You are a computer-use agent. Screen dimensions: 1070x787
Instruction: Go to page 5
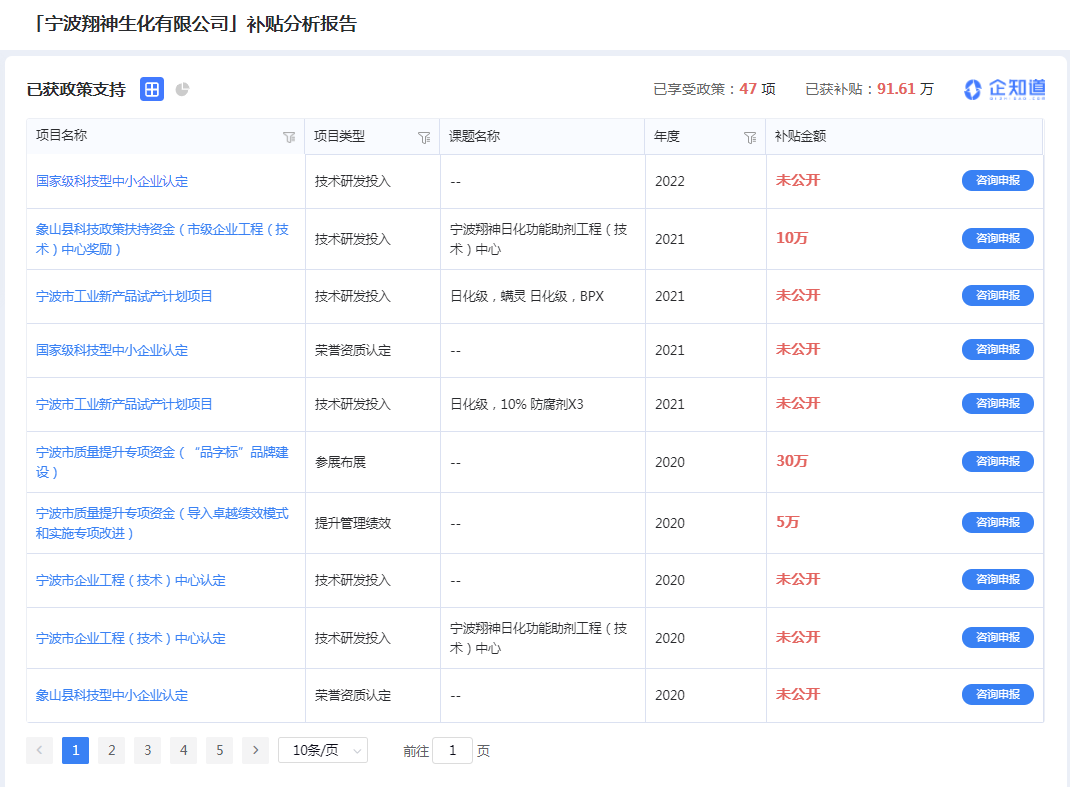coord(220,750)
